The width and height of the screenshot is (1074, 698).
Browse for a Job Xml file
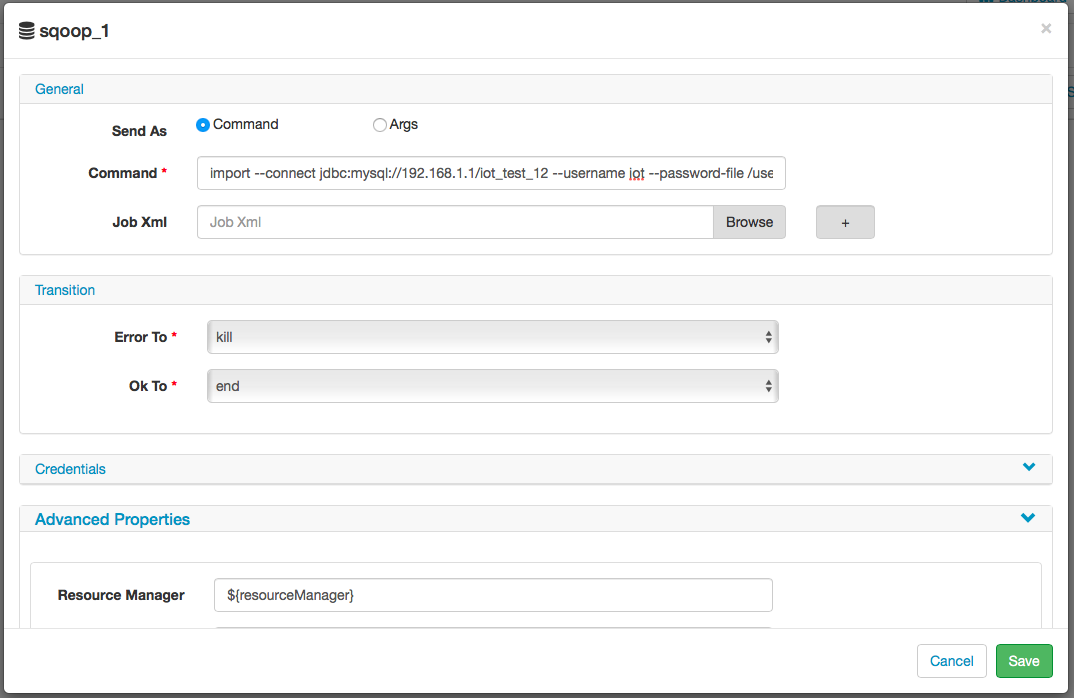749,222
